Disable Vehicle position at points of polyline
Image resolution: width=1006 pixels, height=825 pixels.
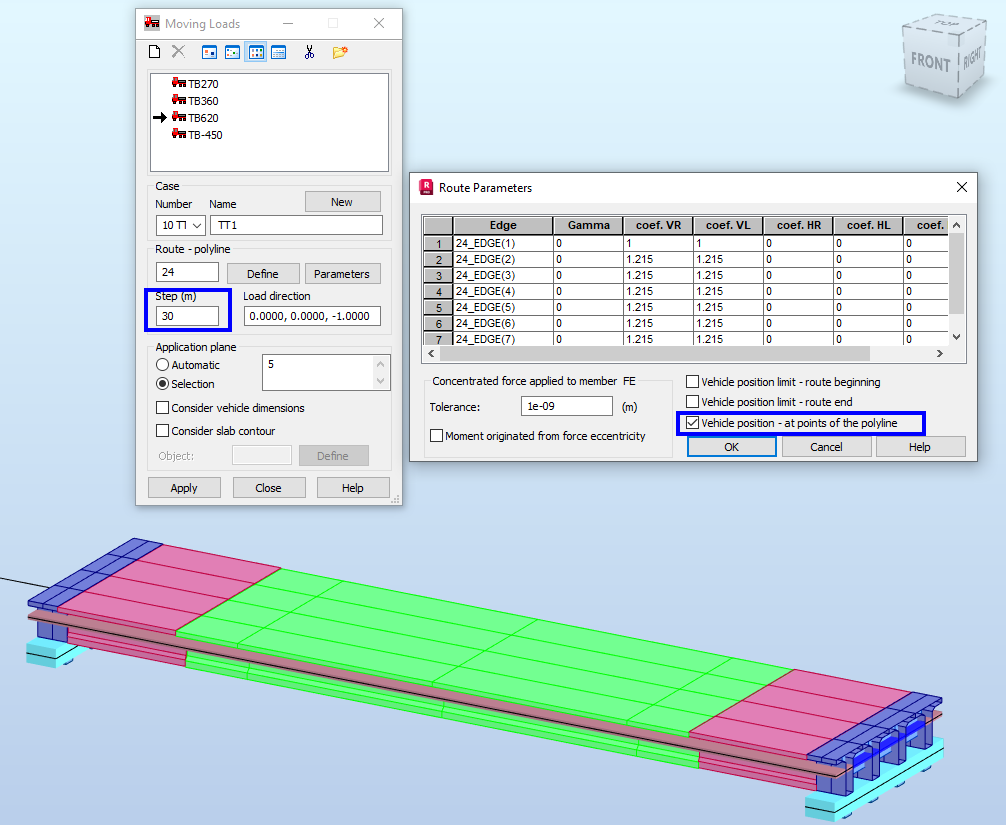692,424
